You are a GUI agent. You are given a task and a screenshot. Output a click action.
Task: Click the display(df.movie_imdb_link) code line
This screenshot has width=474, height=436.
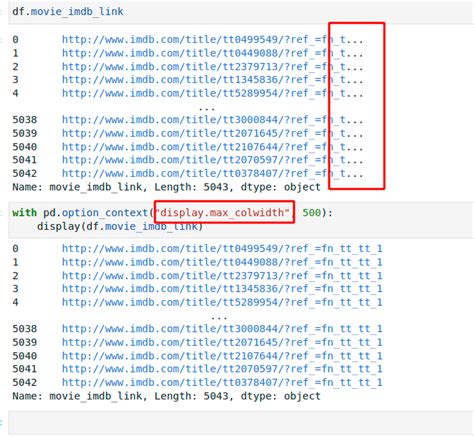120,226
